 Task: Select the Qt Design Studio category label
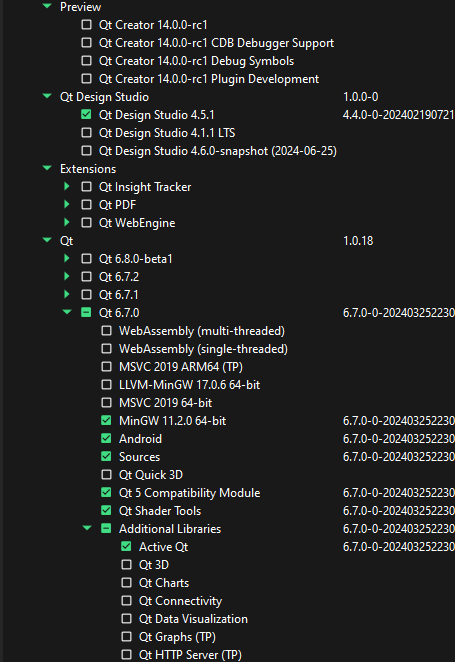tap(104, 97)
